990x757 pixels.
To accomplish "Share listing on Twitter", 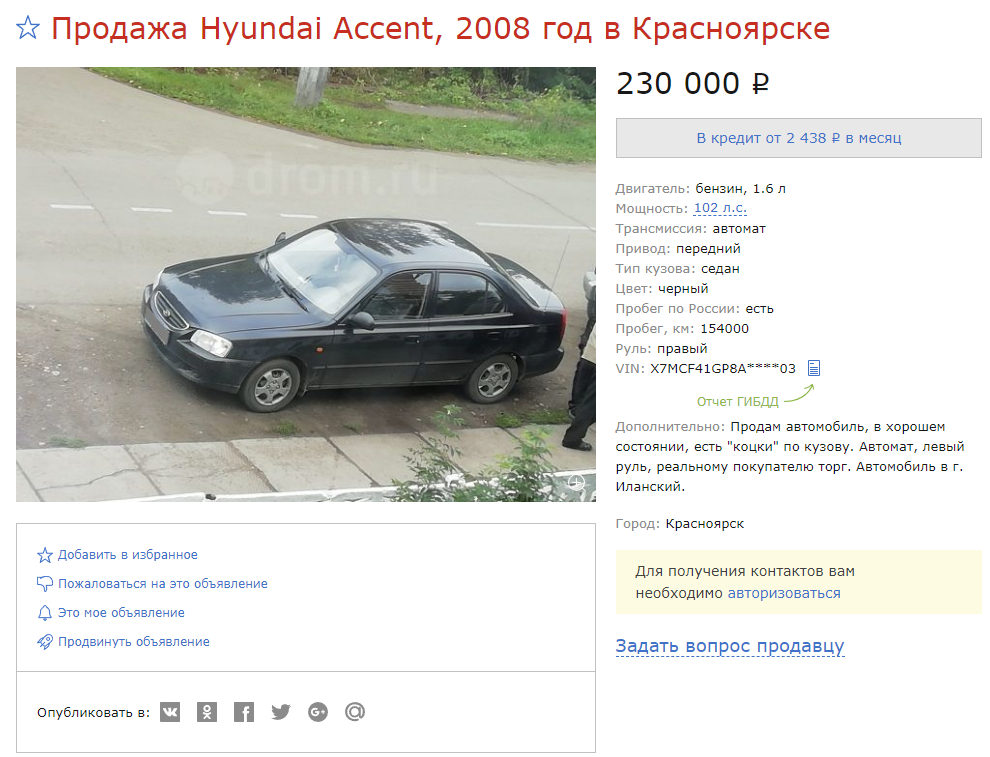I will coord(281,712).
